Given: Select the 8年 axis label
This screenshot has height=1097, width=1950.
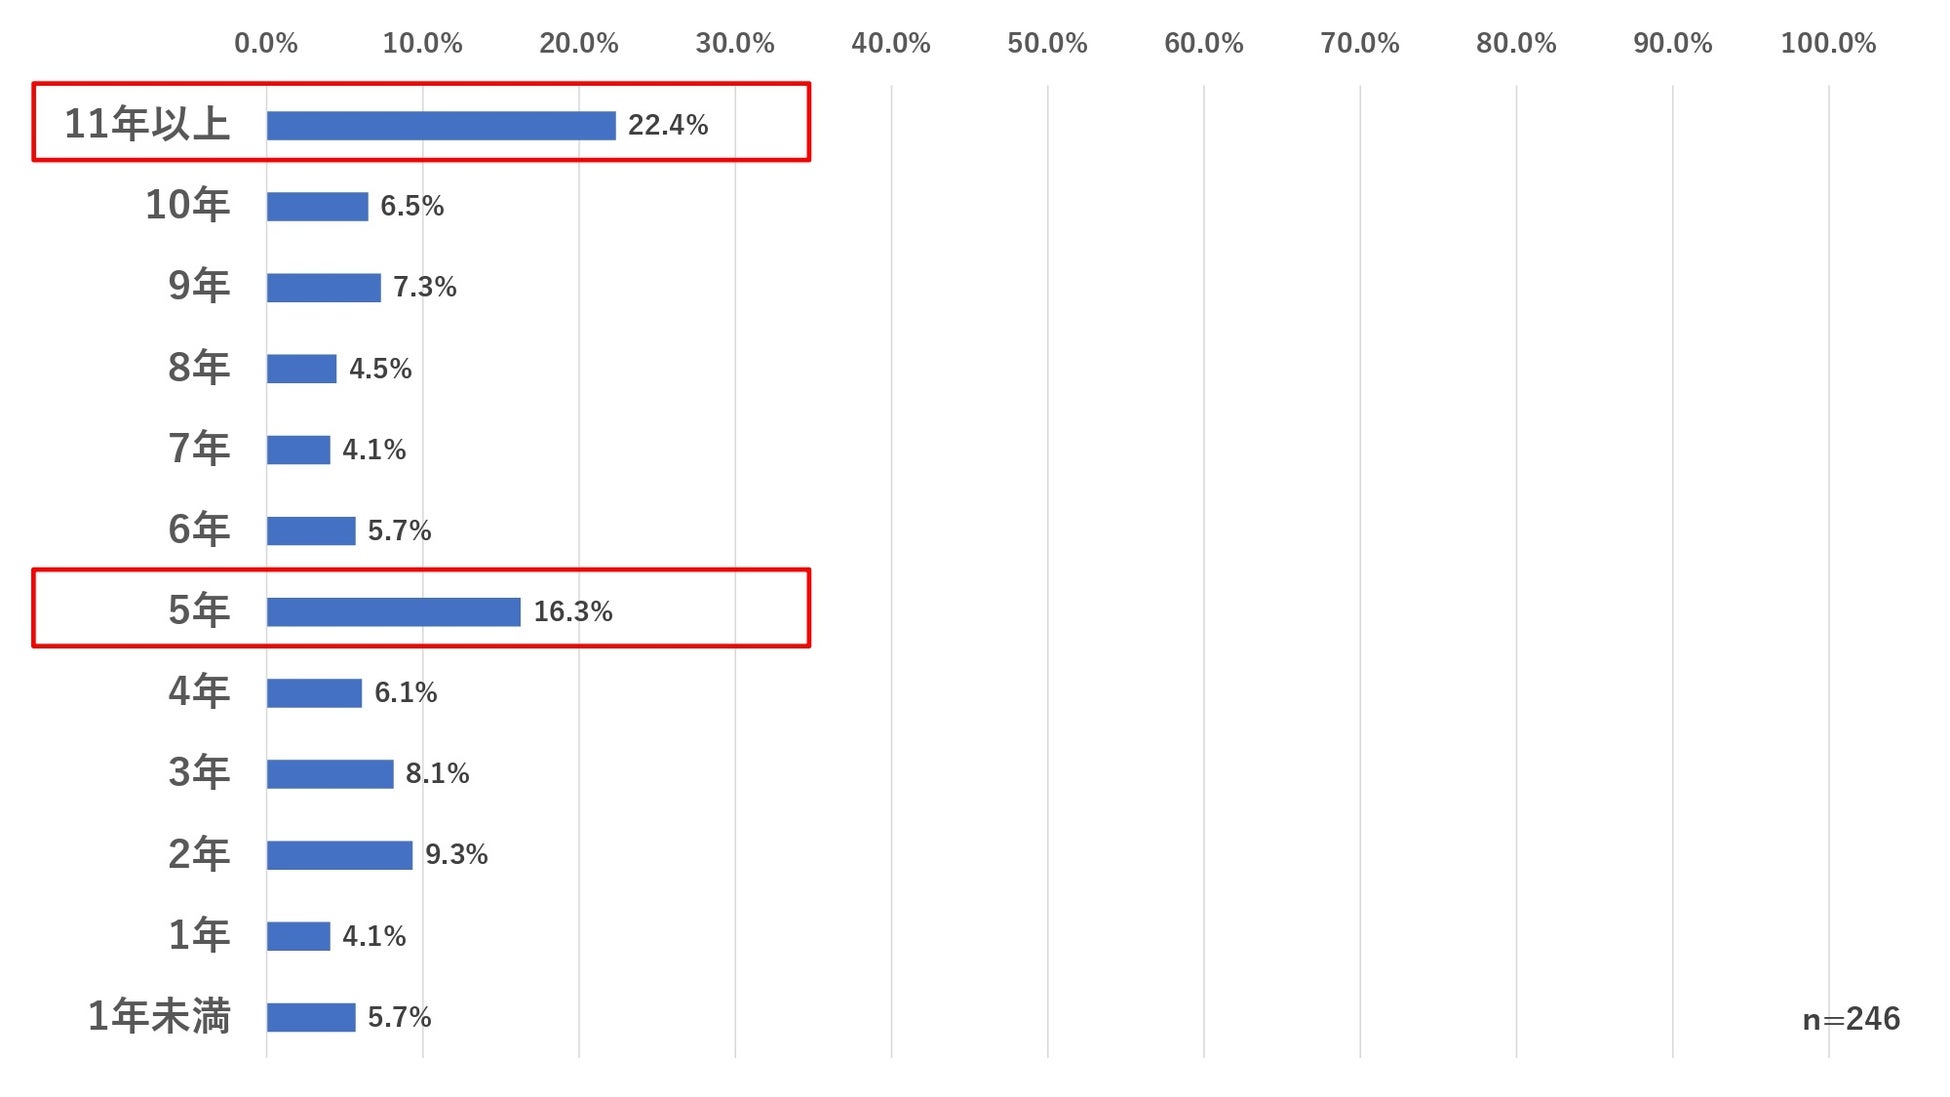Looking at the screenshot, I should (199, 368).
